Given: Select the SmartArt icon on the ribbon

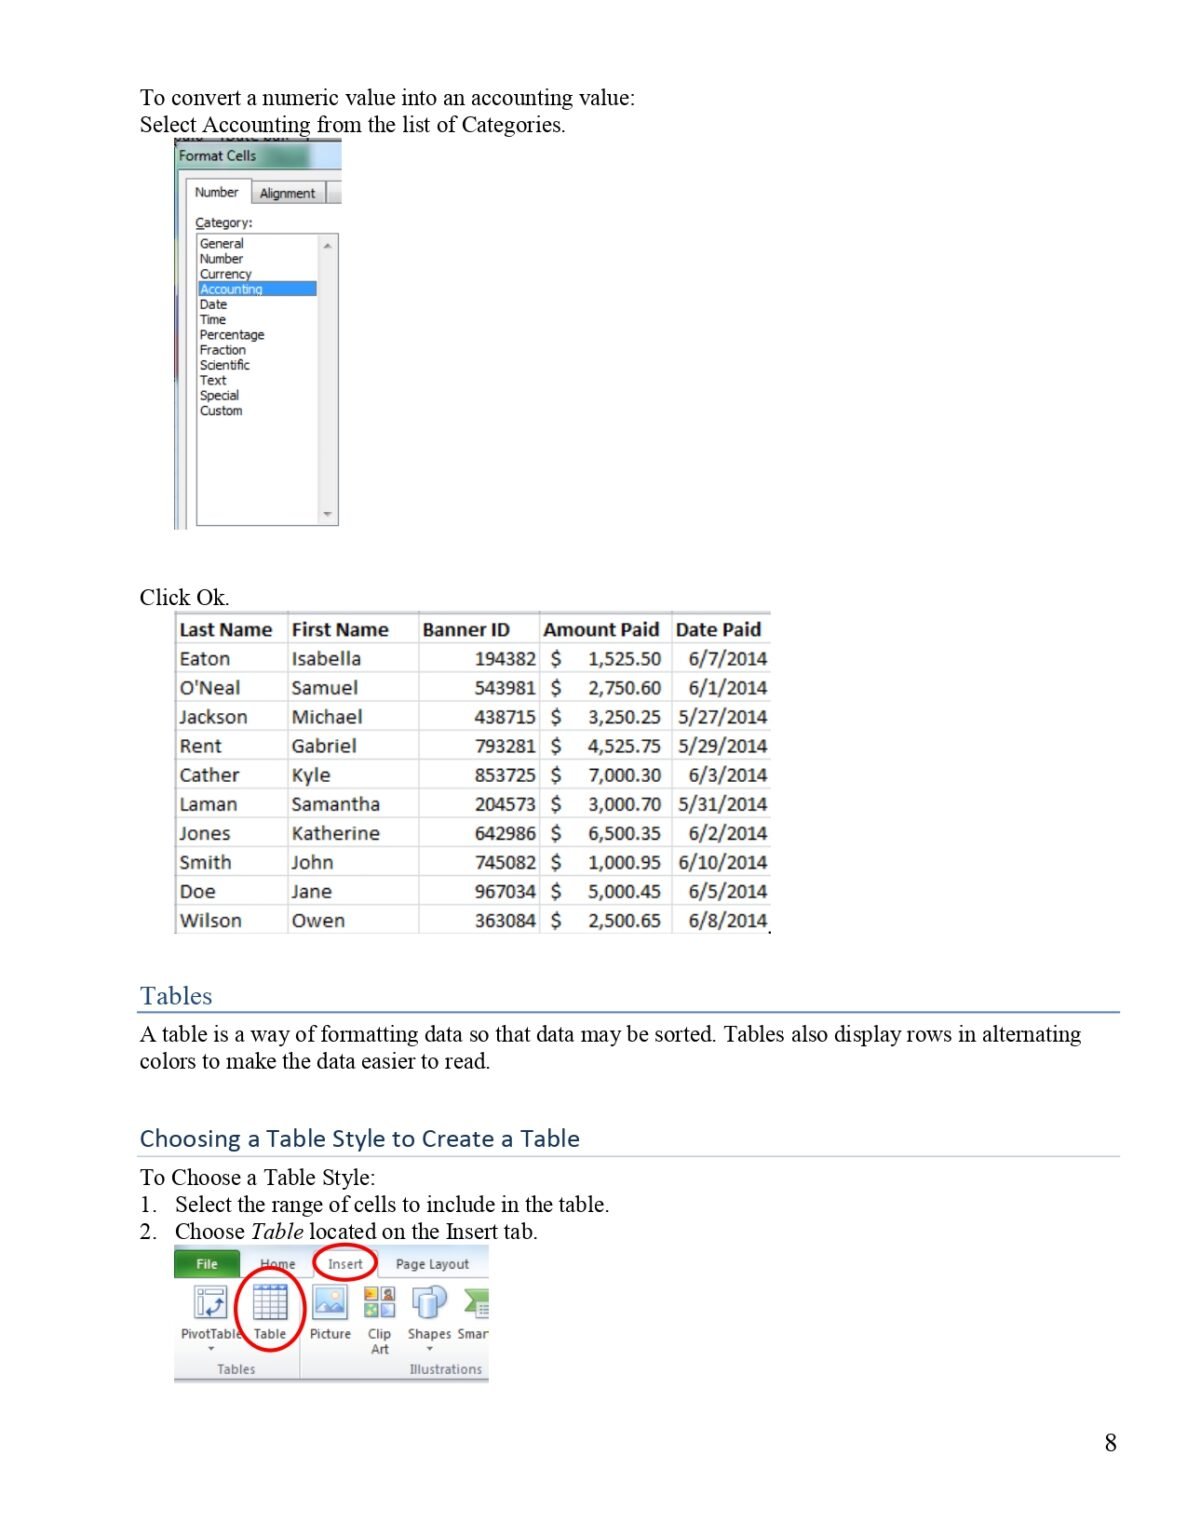Looking at the screenshot, I should 479,1303.
